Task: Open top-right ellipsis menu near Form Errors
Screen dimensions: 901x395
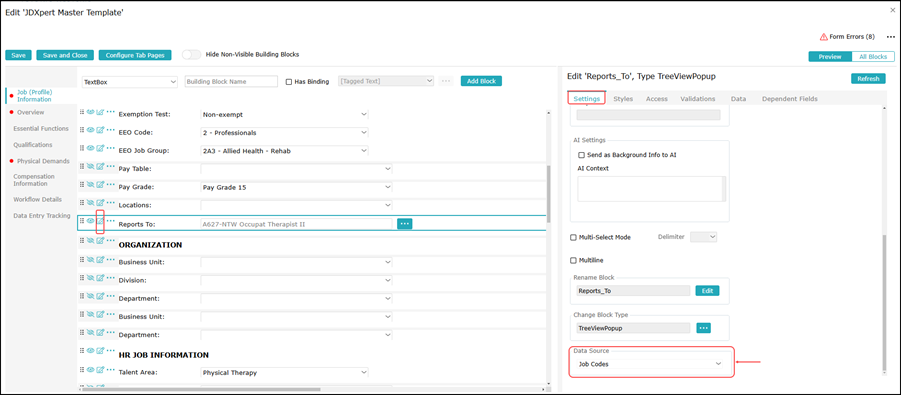Action: tap(891, 37)
